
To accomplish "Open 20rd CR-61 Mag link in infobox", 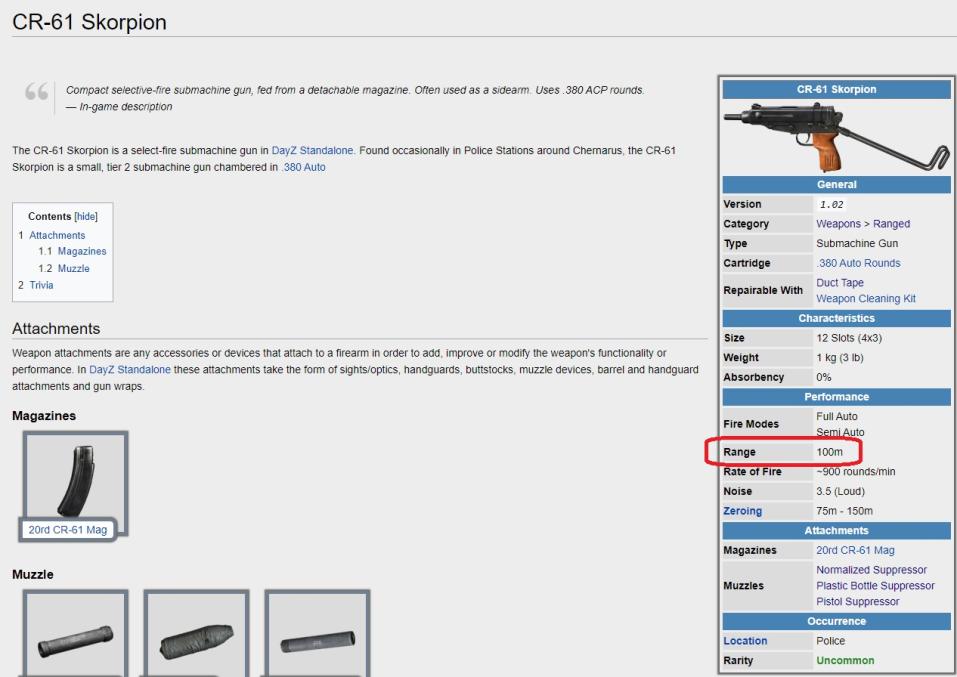I will (x=855, y=550).
